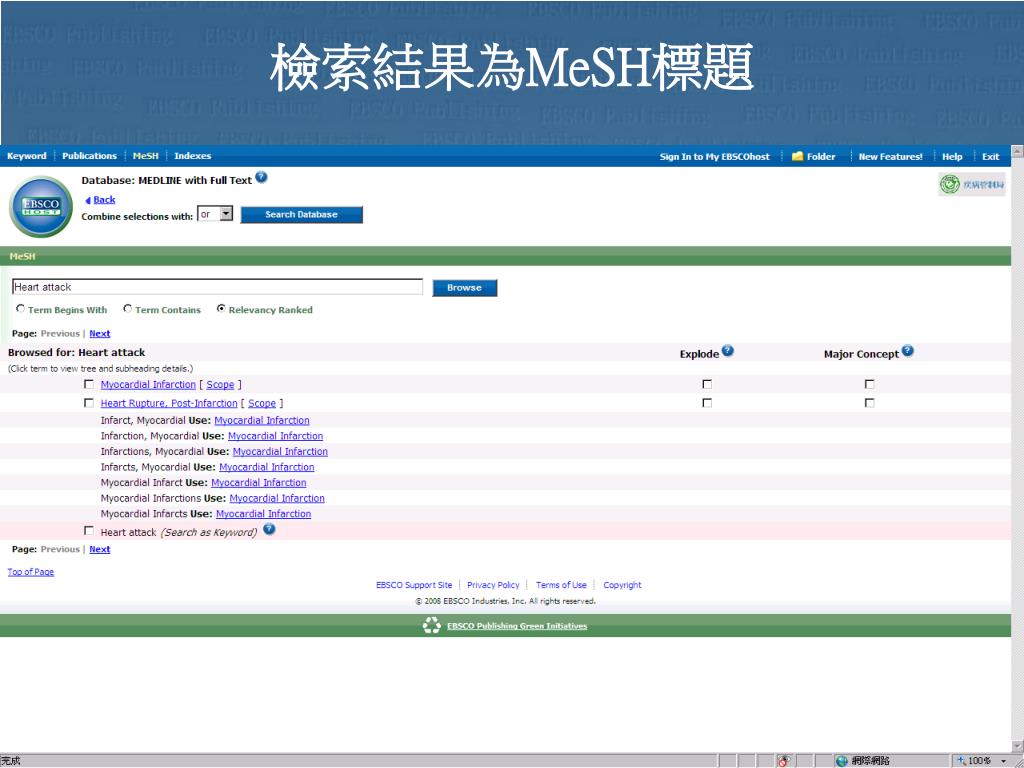Open the Help menu item
The height and width of the screenshot is (768, 1024).
click(x=952, y=157)
